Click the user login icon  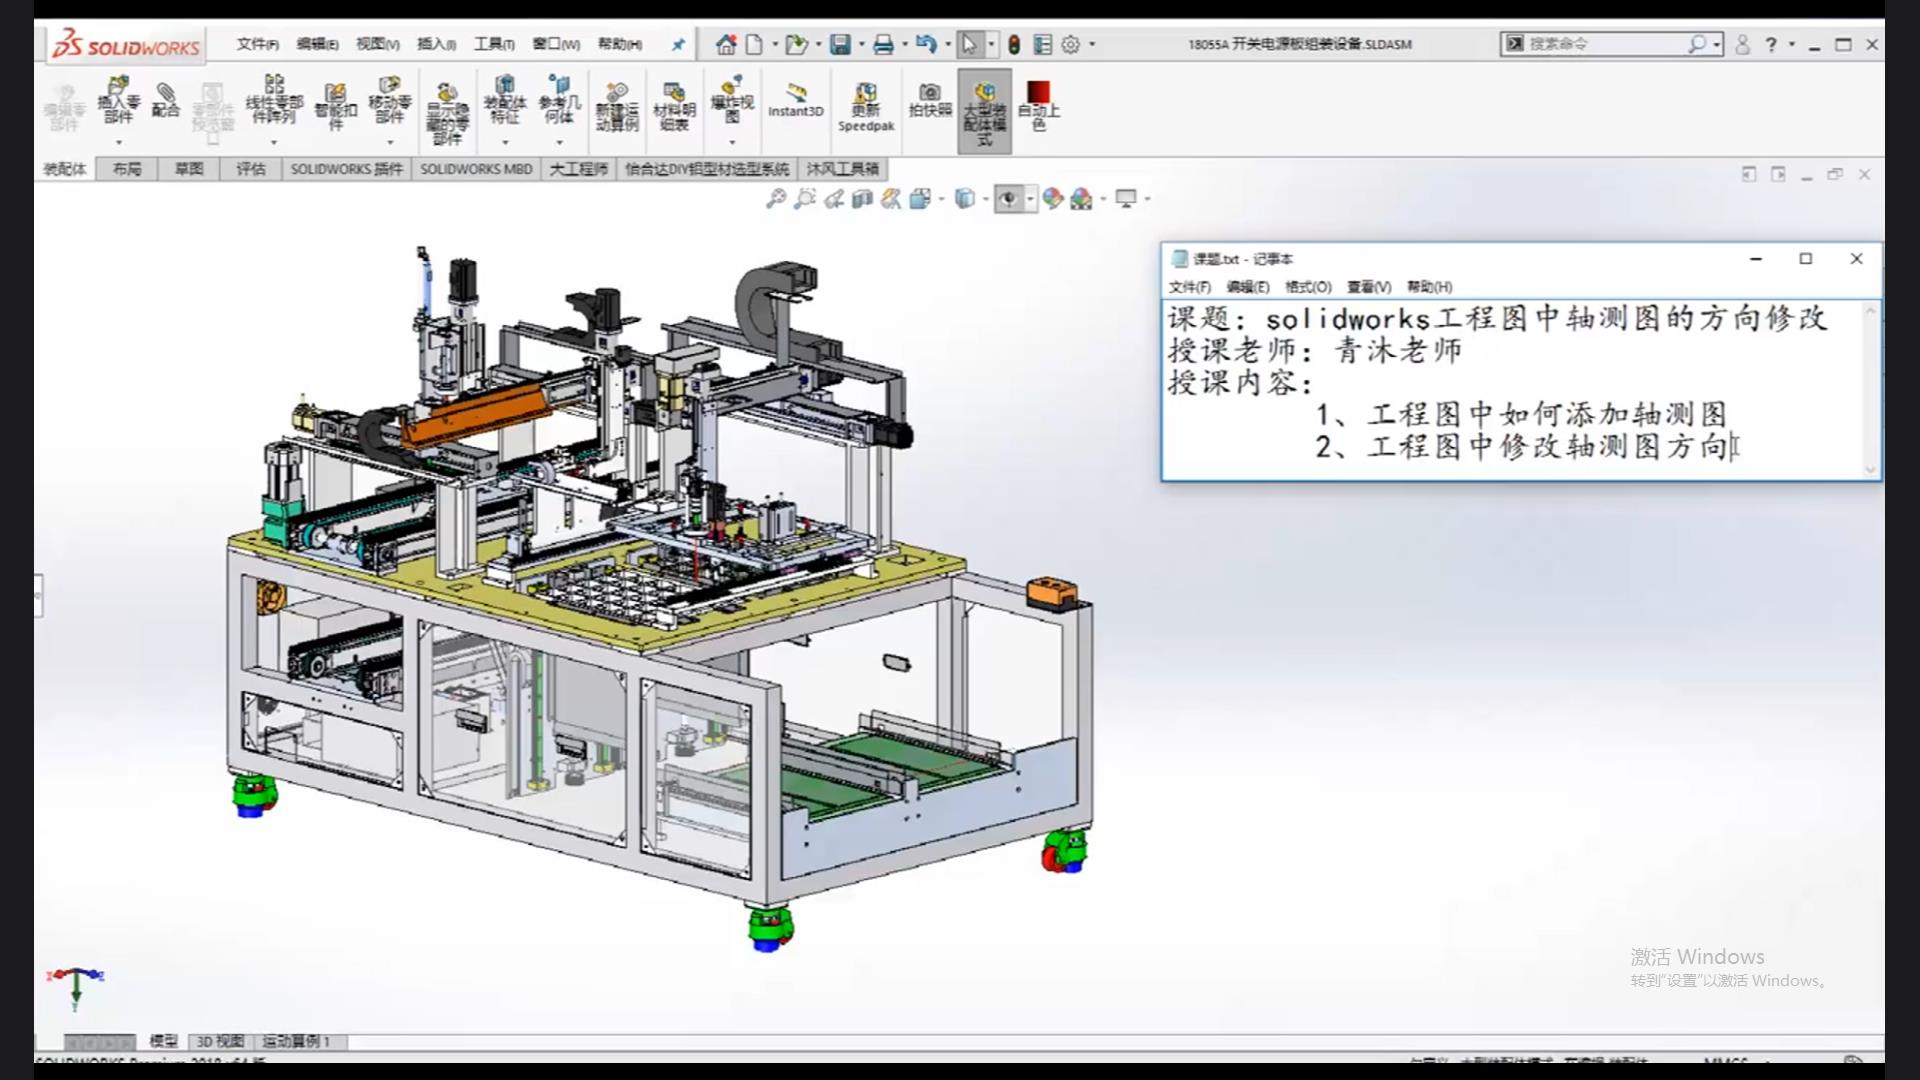(x=1743, y=44)
